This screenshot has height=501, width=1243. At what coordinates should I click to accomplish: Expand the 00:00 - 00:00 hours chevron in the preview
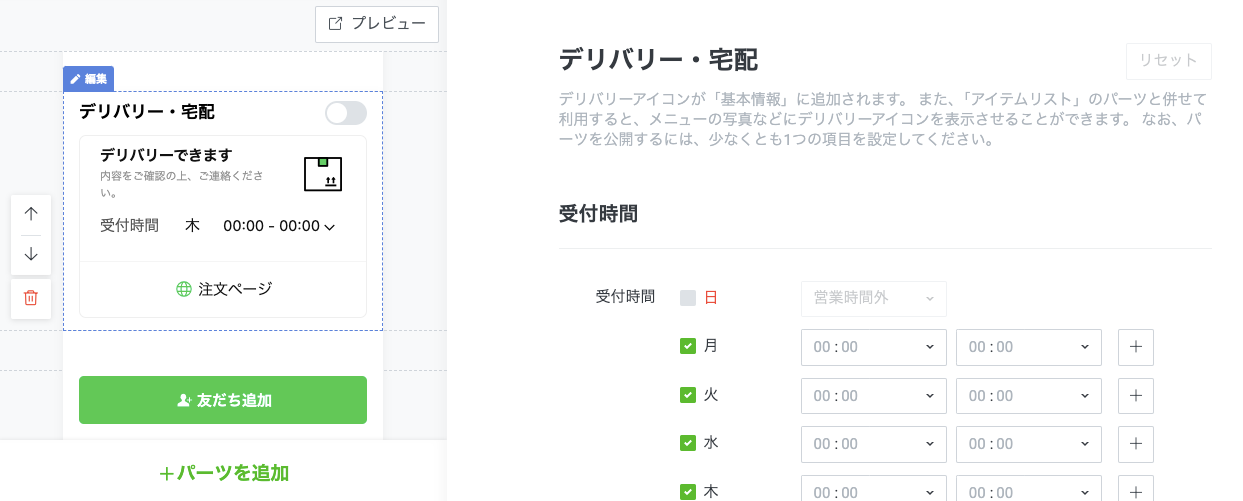(330, 227)
